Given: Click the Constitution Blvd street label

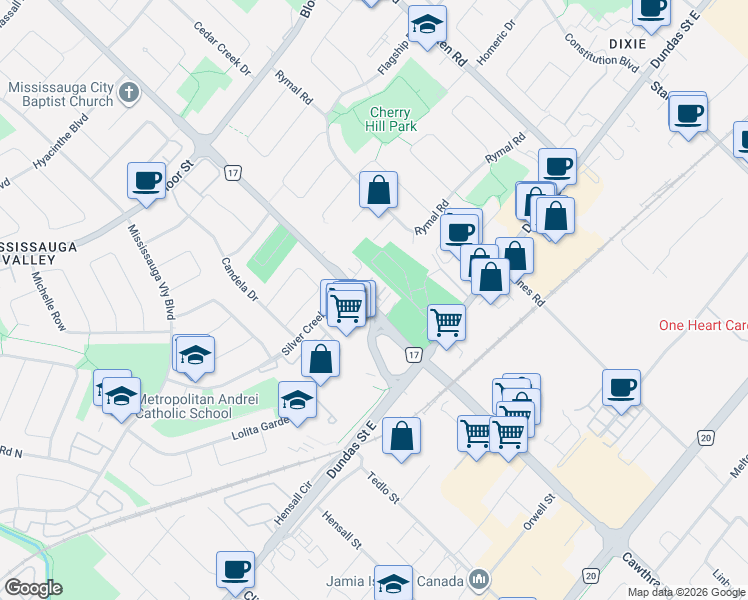Looking at the screenshot, I should [x=601, y=52].
